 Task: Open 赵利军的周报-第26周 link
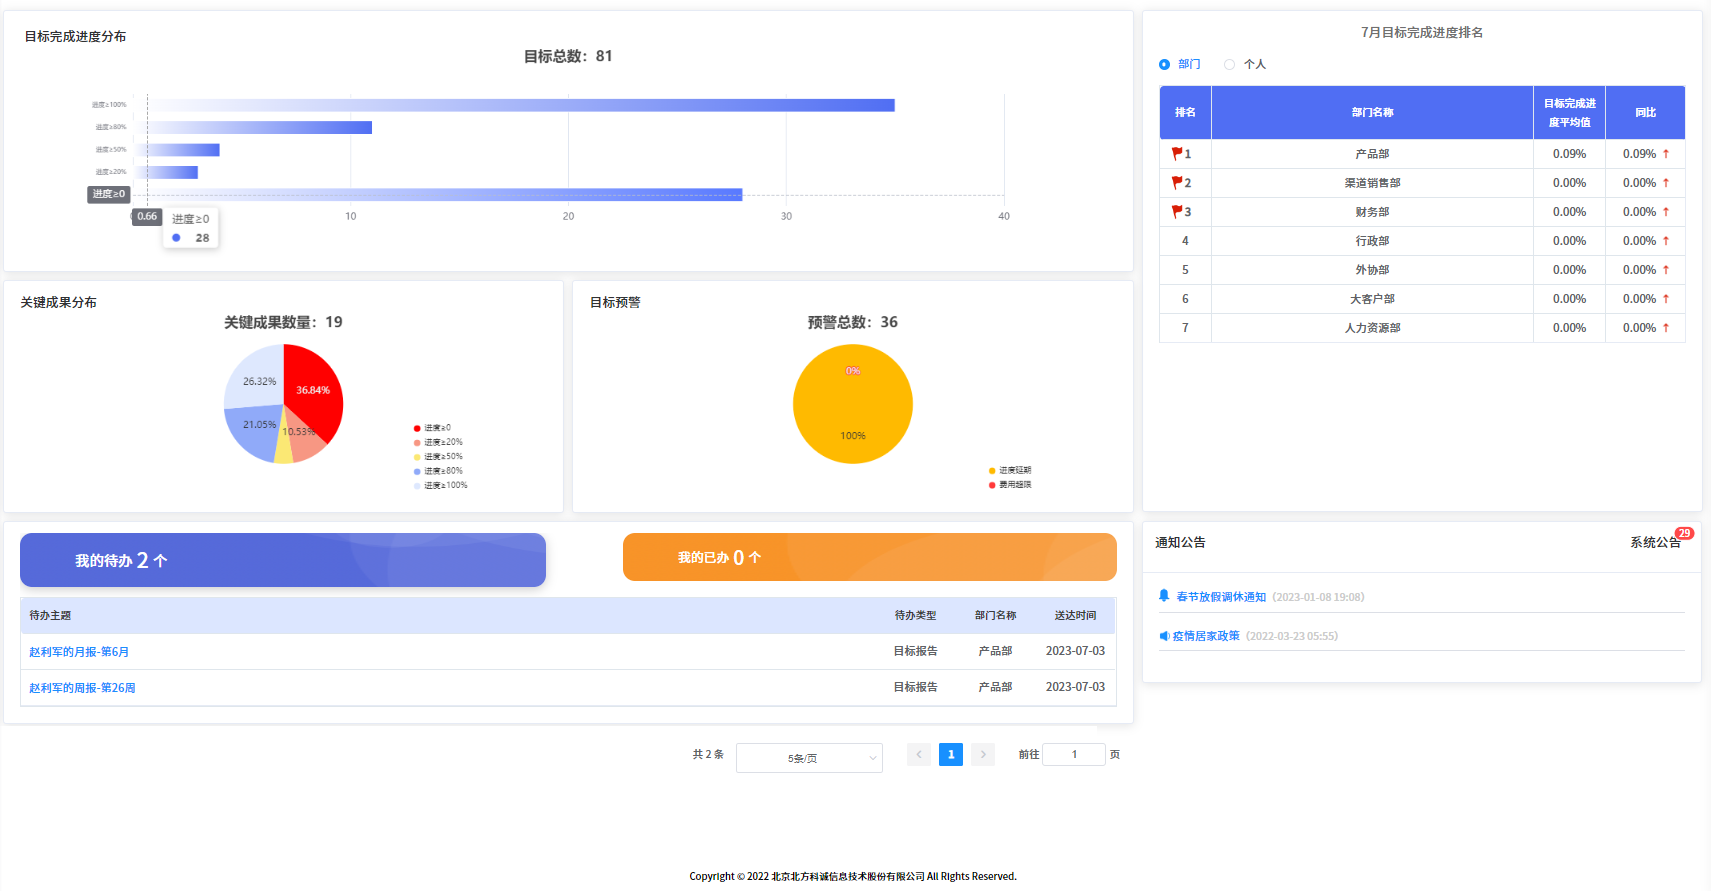82,688
